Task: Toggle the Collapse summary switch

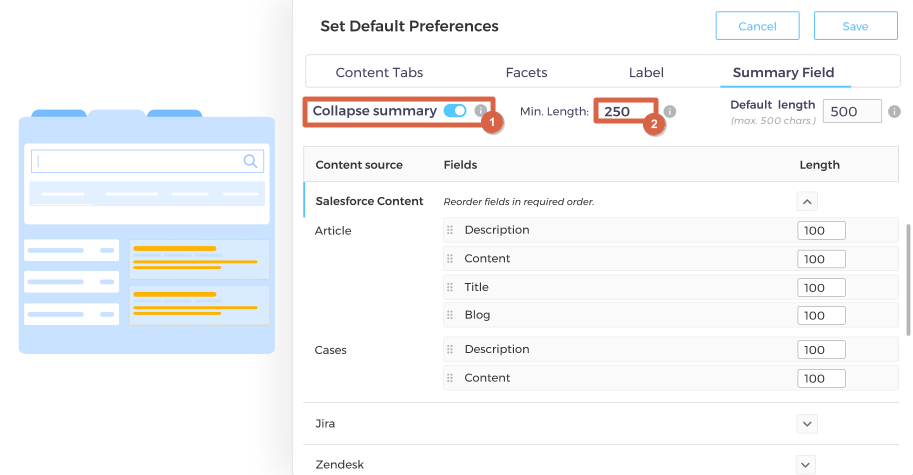Action: coord(455,111)
